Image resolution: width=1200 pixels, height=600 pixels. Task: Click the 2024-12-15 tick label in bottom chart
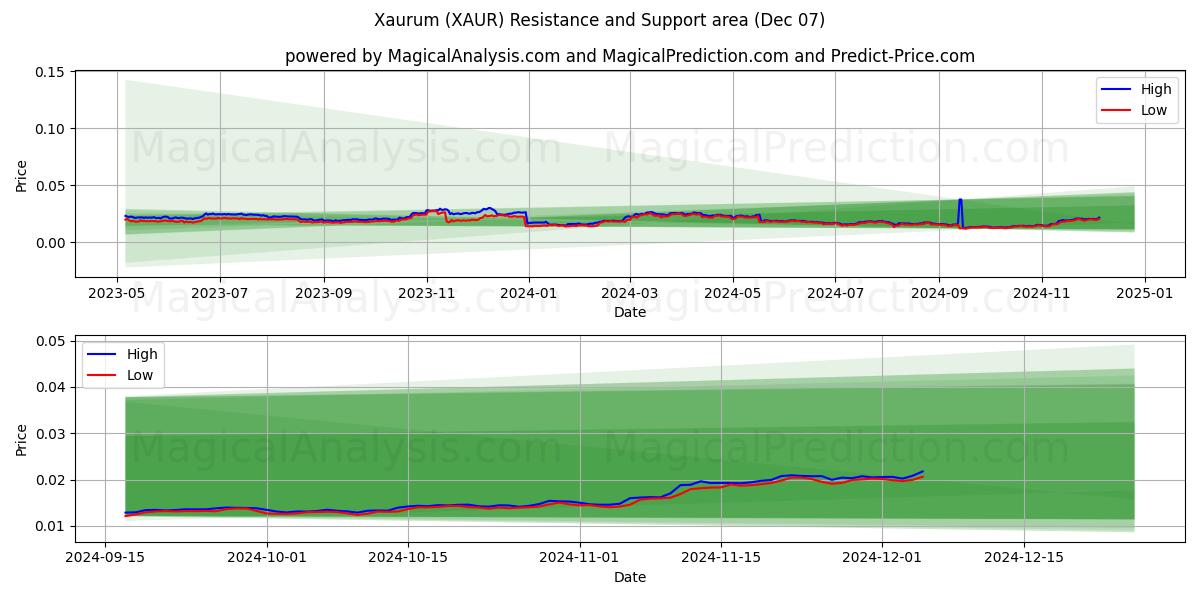tap(1023, 559)
